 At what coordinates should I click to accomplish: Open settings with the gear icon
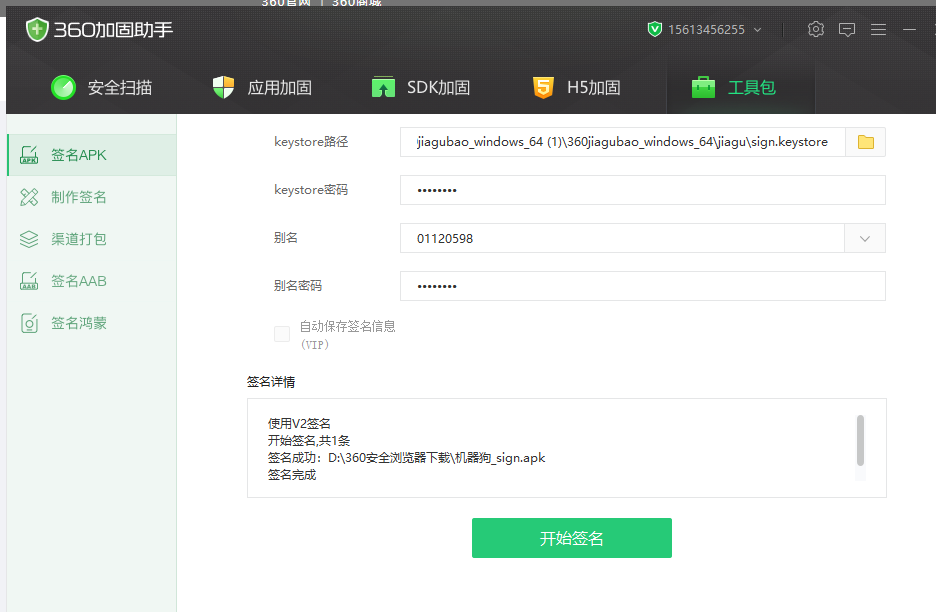[x=815, y=29]
